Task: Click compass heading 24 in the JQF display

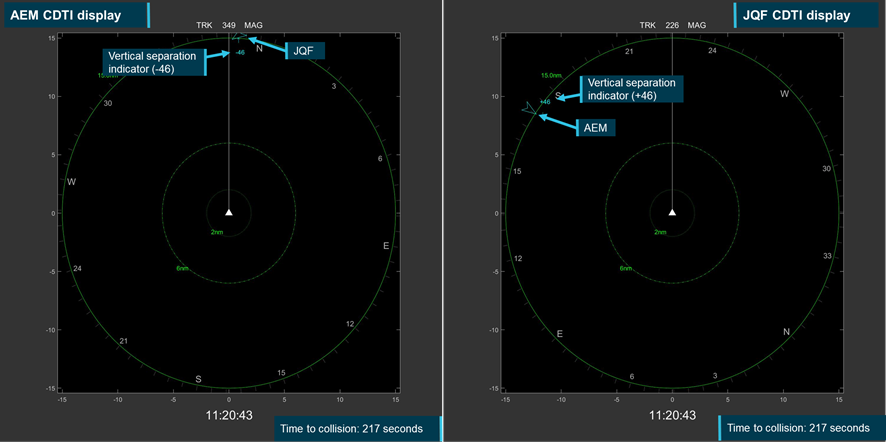Action: pyautogui.click(x=713, y=50)
